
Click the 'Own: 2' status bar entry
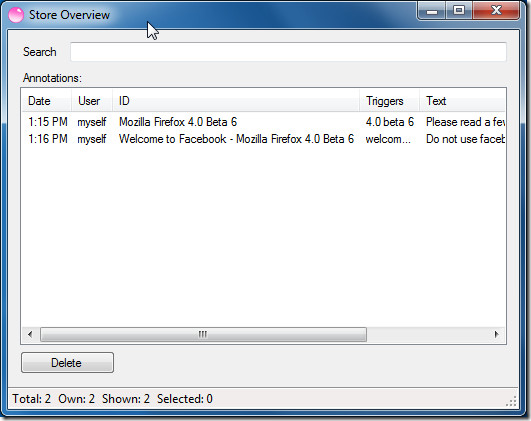pyautogui.click(x=77, y=399)
